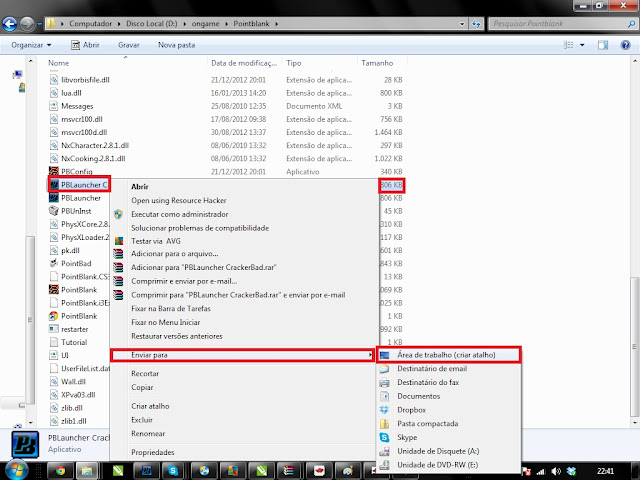
Task: Click Computador in the address breadcrumb
Action: [90, 24]
